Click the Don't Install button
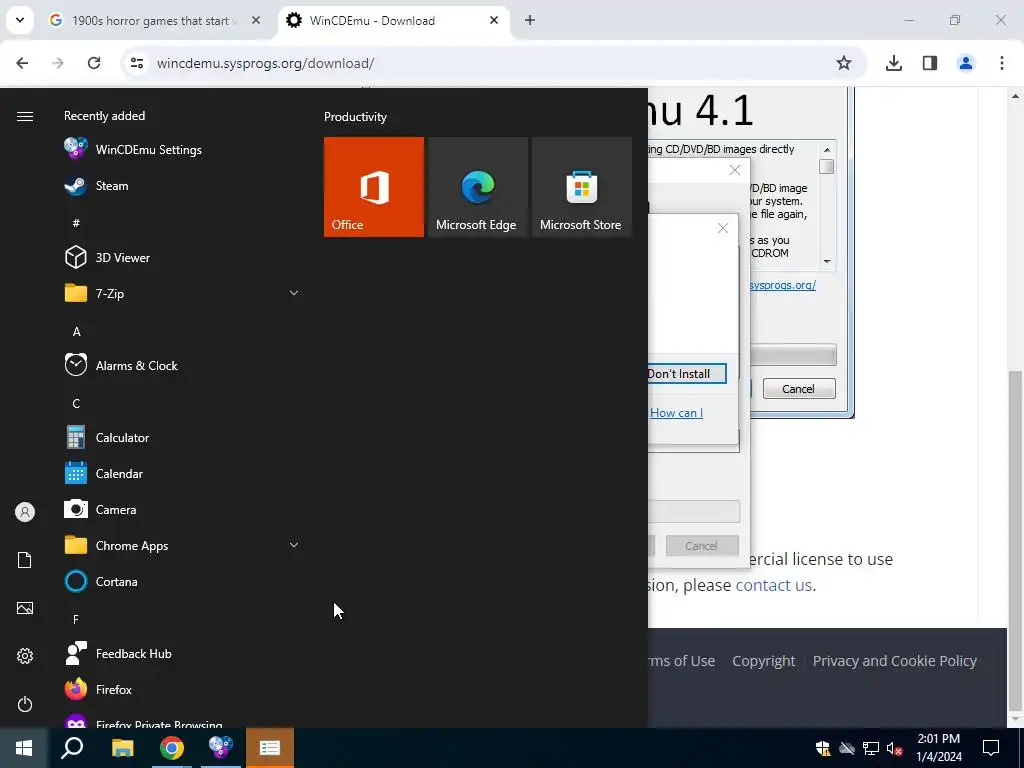Image resolution: width=1024 pixels, height=768 pixels. tap(686, 374)
